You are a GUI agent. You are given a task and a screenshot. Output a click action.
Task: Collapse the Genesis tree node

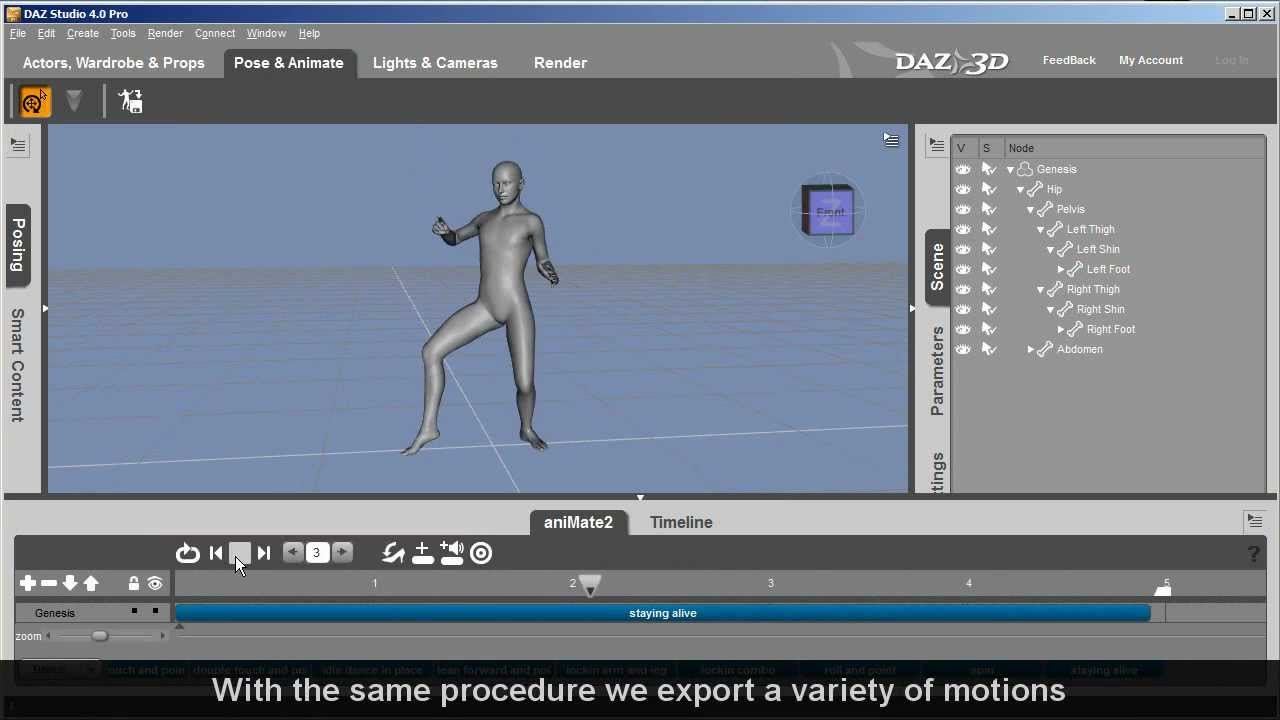pos(1010,169)
